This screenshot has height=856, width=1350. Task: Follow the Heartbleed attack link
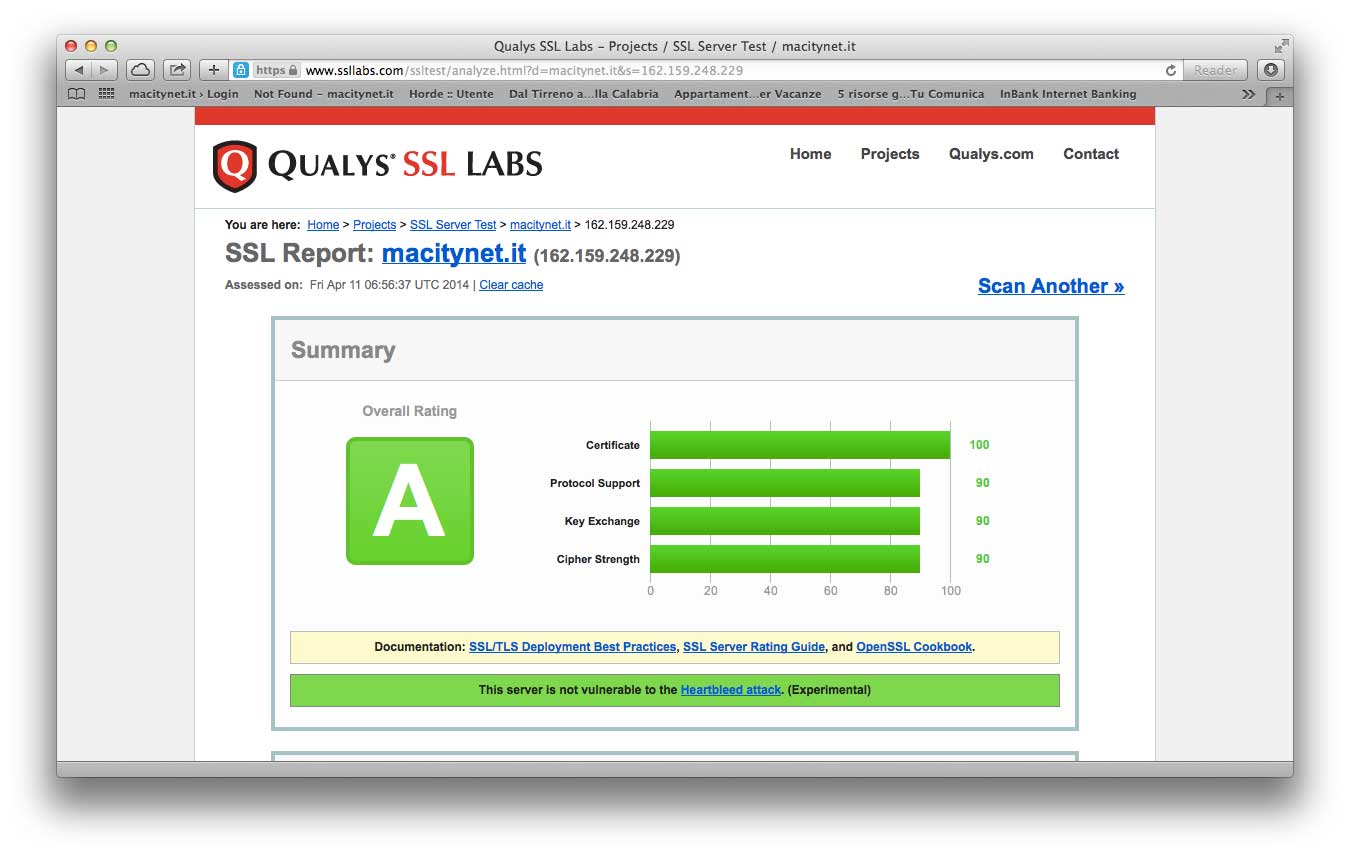(x=731, y=690)
